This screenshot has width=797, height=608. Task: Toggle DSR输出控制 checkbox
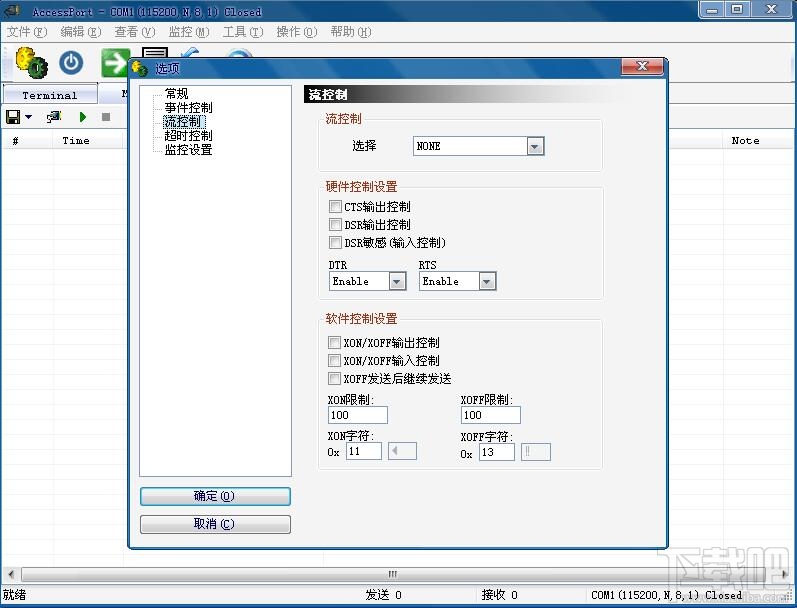(x=335, y=224)
